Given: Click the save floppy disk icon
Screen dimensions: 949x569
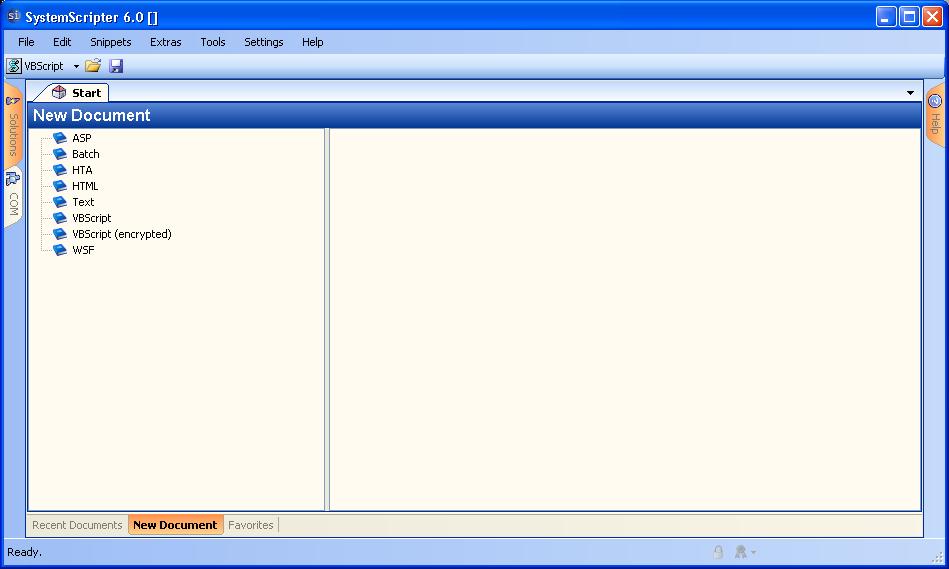Looking at the screenshot, I should click(x=116, y=66).
